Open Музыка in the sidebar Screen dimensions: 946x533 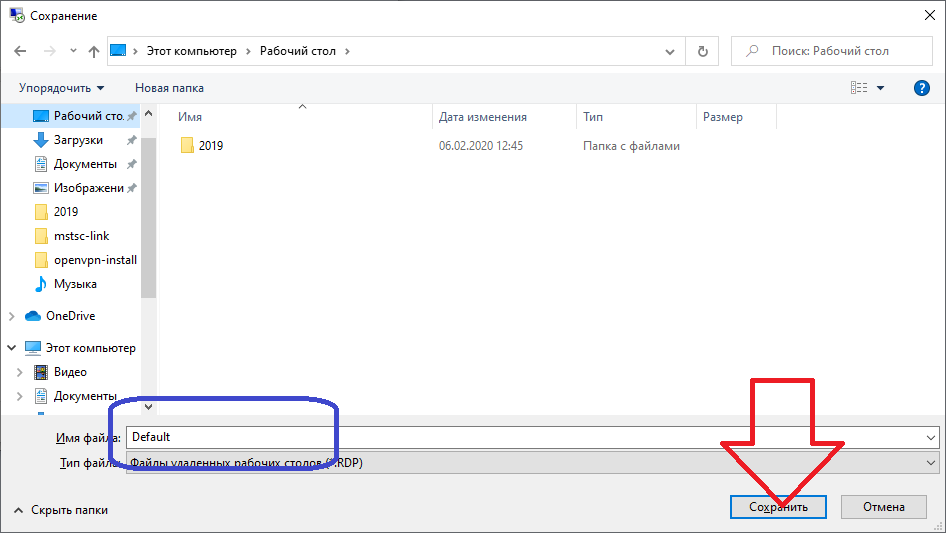75,284
